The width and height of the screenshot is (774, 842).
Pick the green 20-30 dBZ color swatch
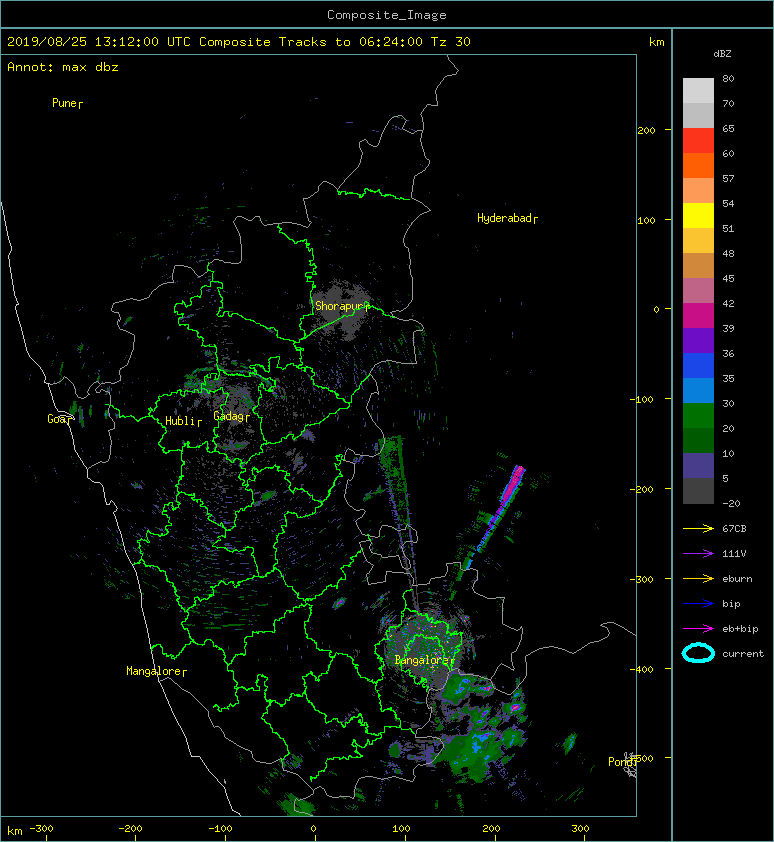point(698,415)
